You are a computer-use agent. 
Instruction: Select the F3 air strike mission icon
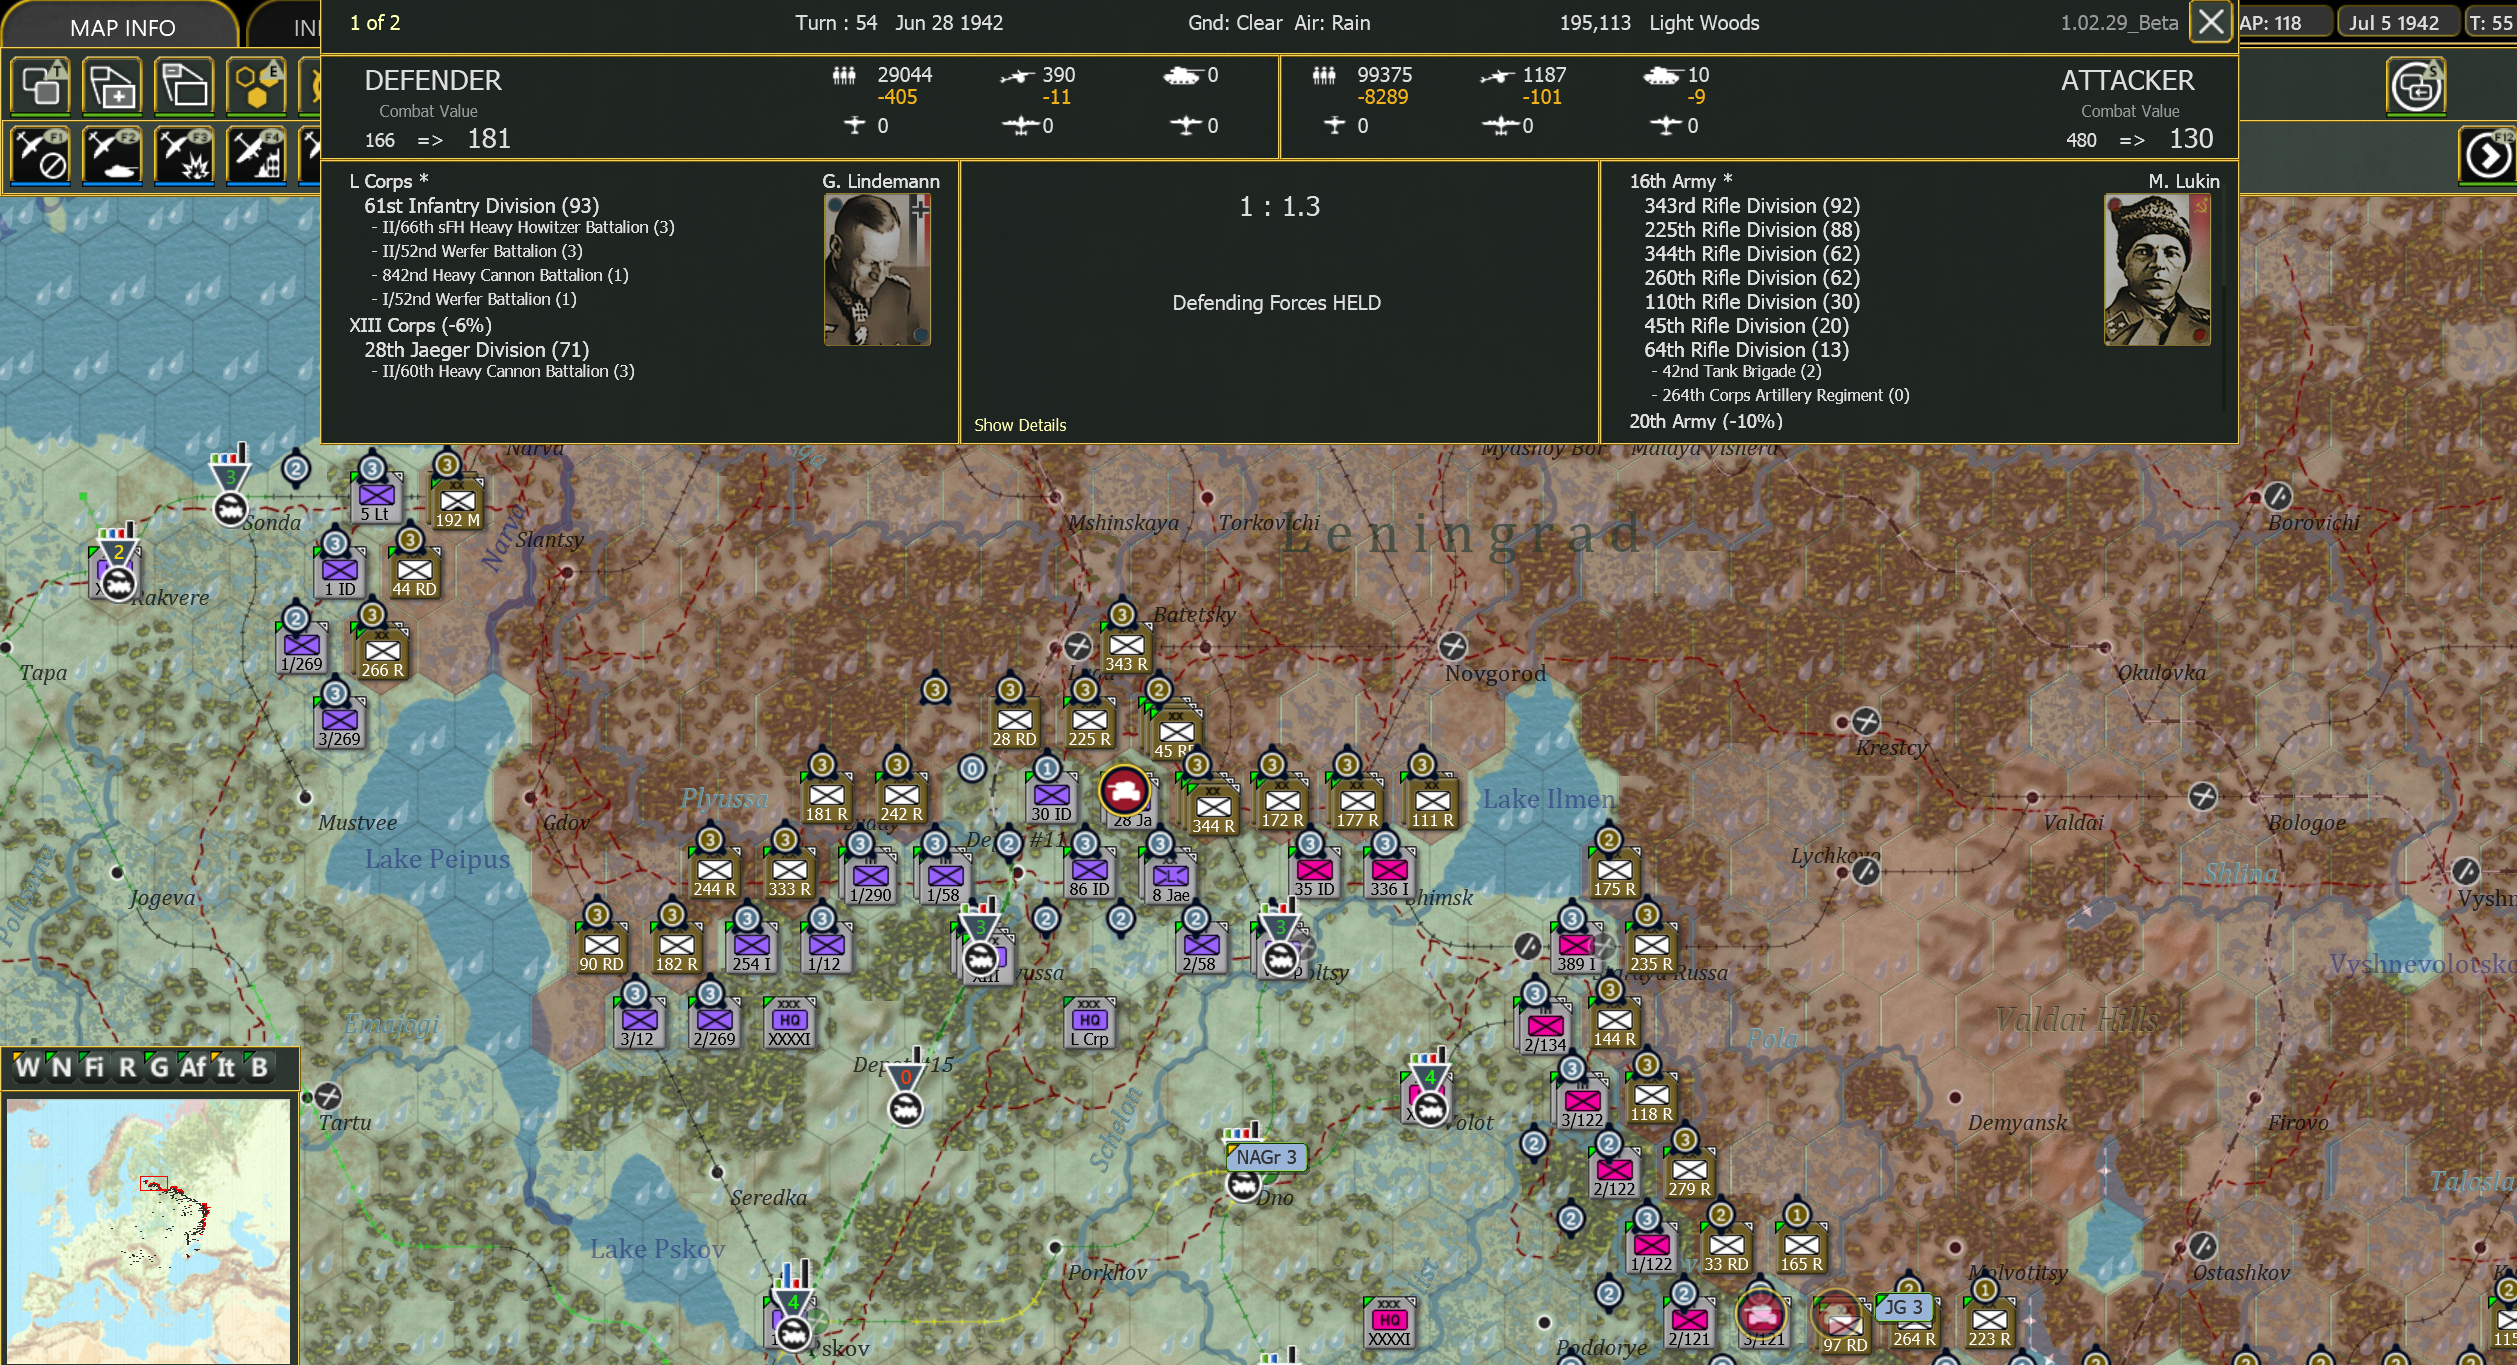[184, 157]
